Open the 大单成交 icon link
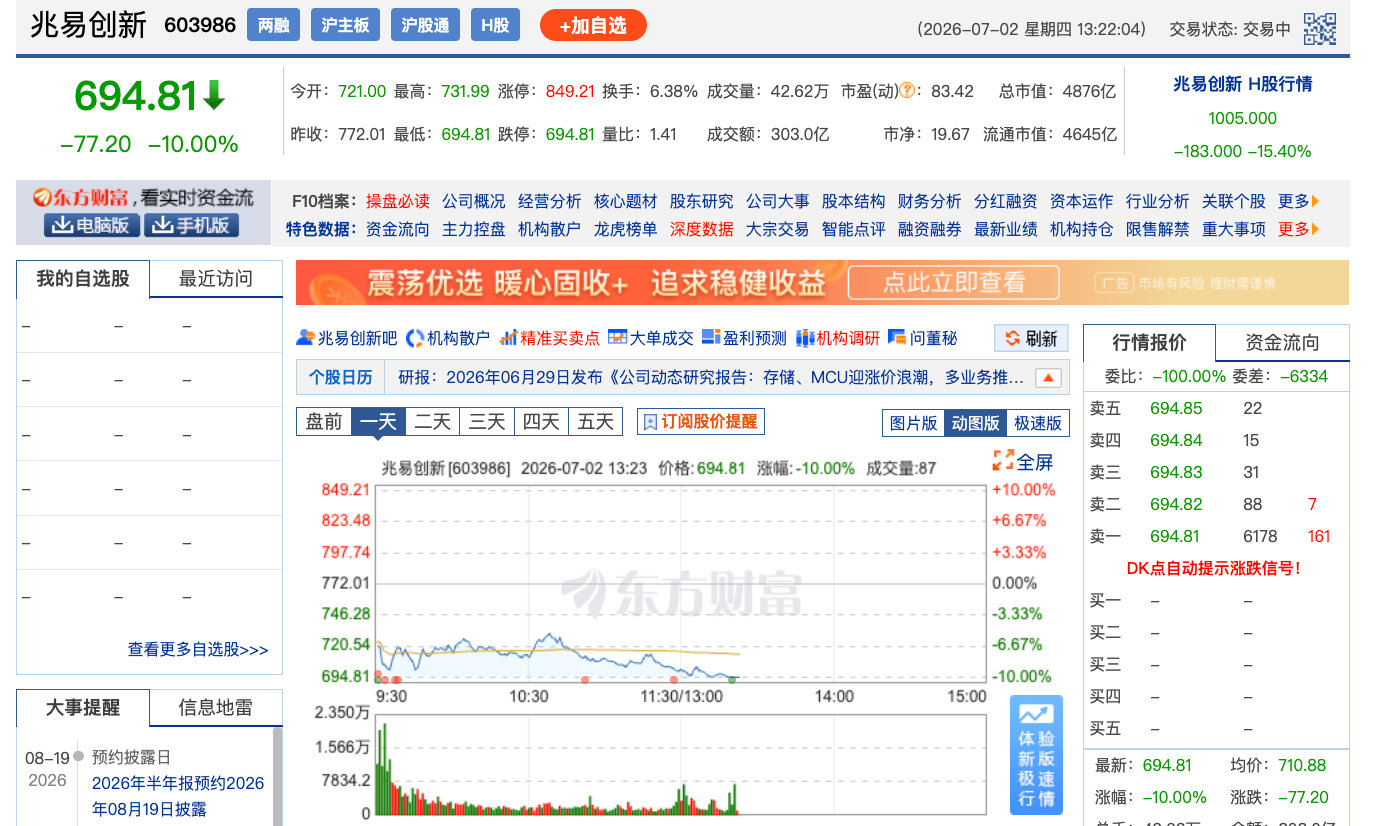The height and width of the screenshot is (826, 1386). click(x=651, y=338)
